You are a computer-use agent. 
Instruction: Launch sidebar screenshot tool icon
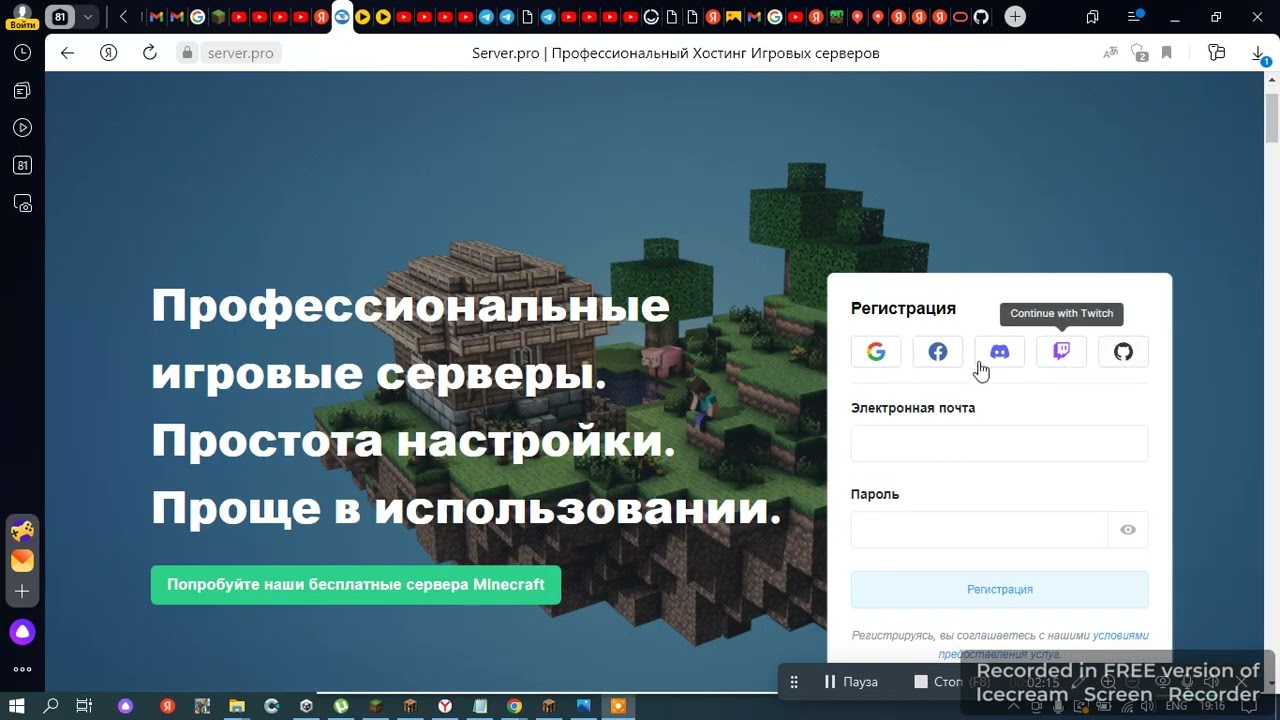pyautogui.click(x=22, y=204)
